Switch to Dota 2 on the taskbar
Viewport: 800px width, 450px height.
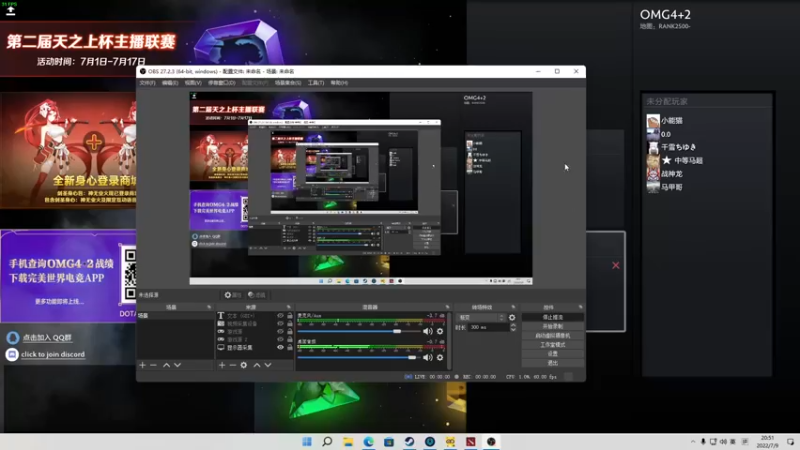click(470, 442)
